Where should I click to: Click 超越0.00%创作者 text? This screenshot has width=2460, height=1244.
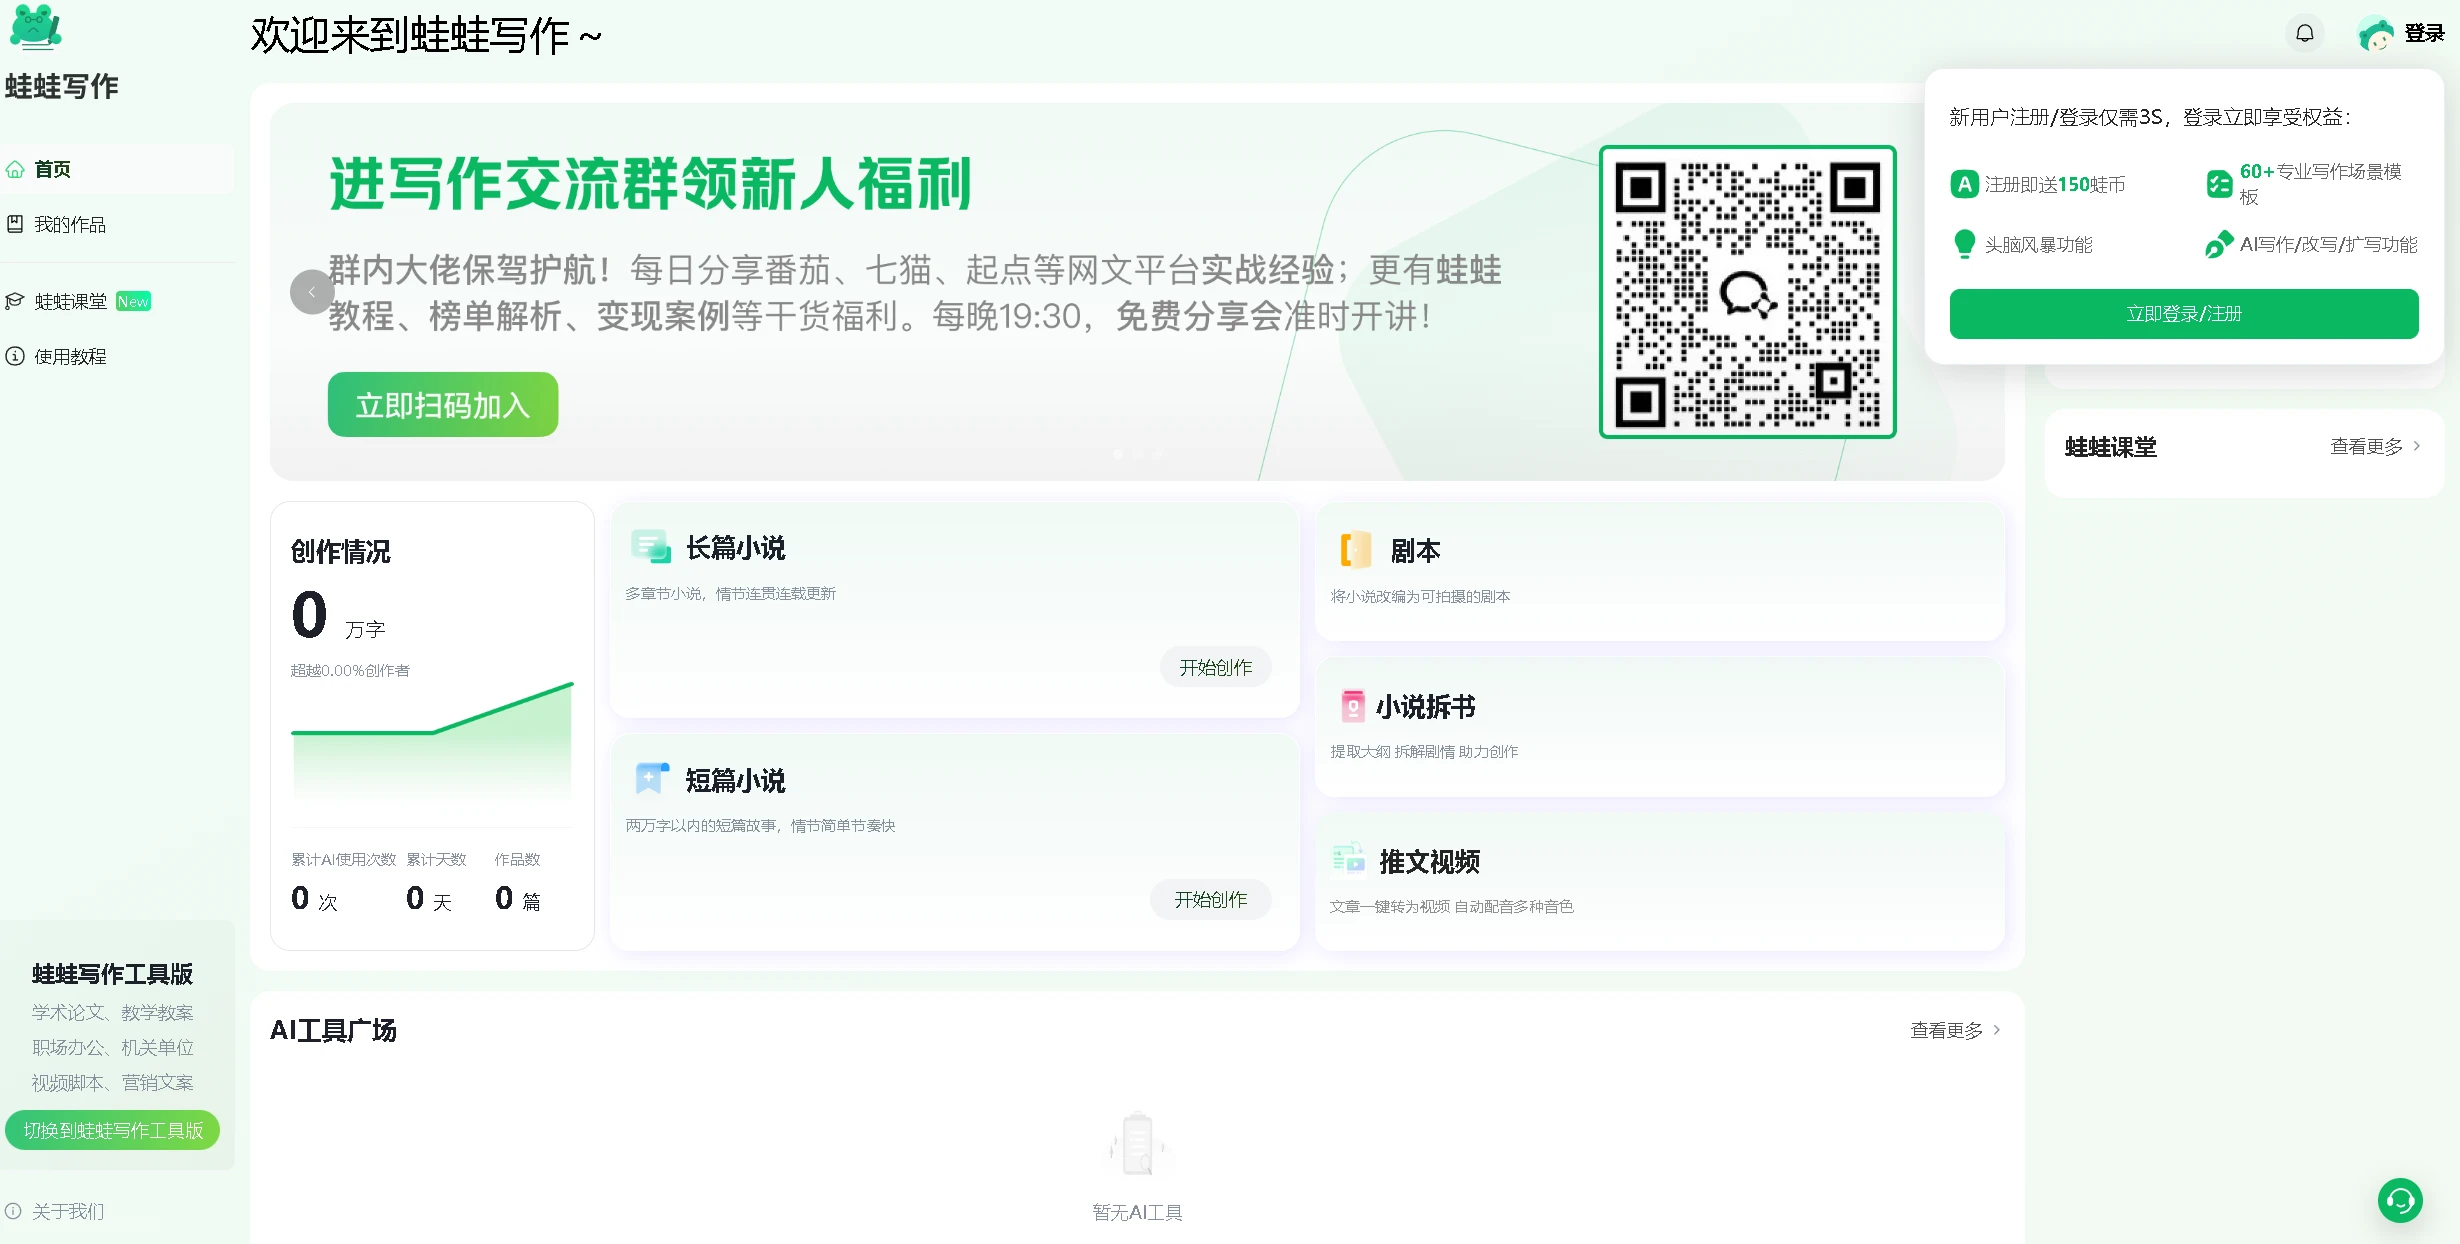[350, 670]
